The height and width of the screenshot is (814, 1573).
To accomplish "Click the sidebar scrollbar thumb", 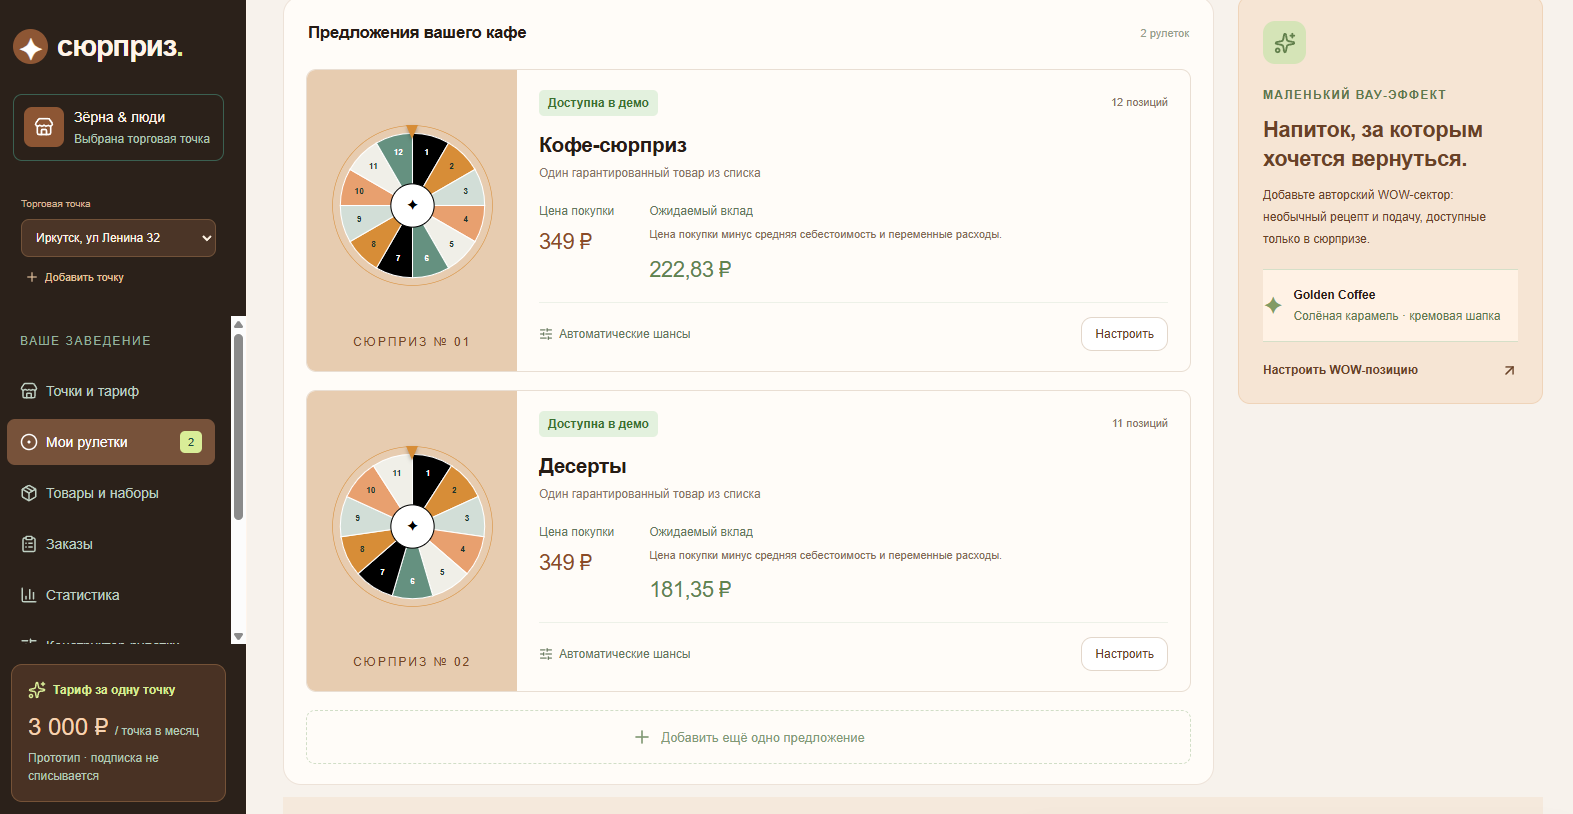I will click(238, 427).
